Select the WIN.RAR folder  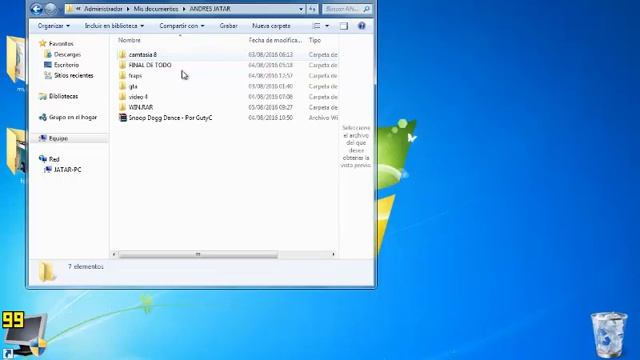(x=141, y=107)
